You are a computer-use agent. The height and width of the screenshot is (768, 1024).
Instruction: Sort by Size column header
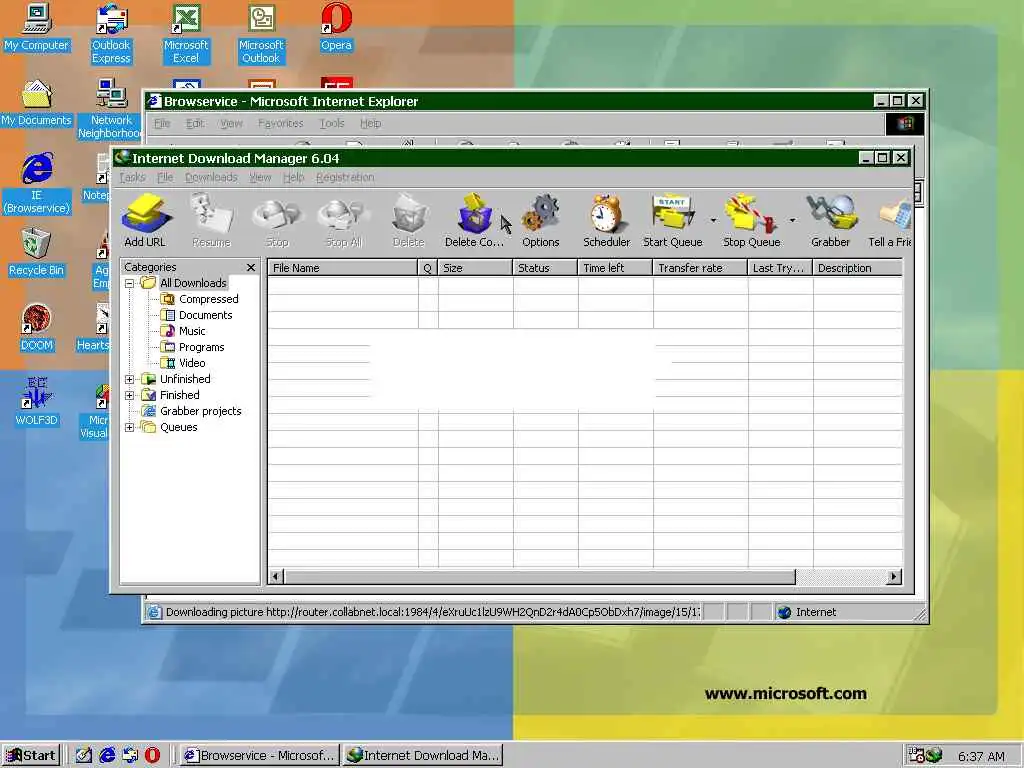coord(475,268)
